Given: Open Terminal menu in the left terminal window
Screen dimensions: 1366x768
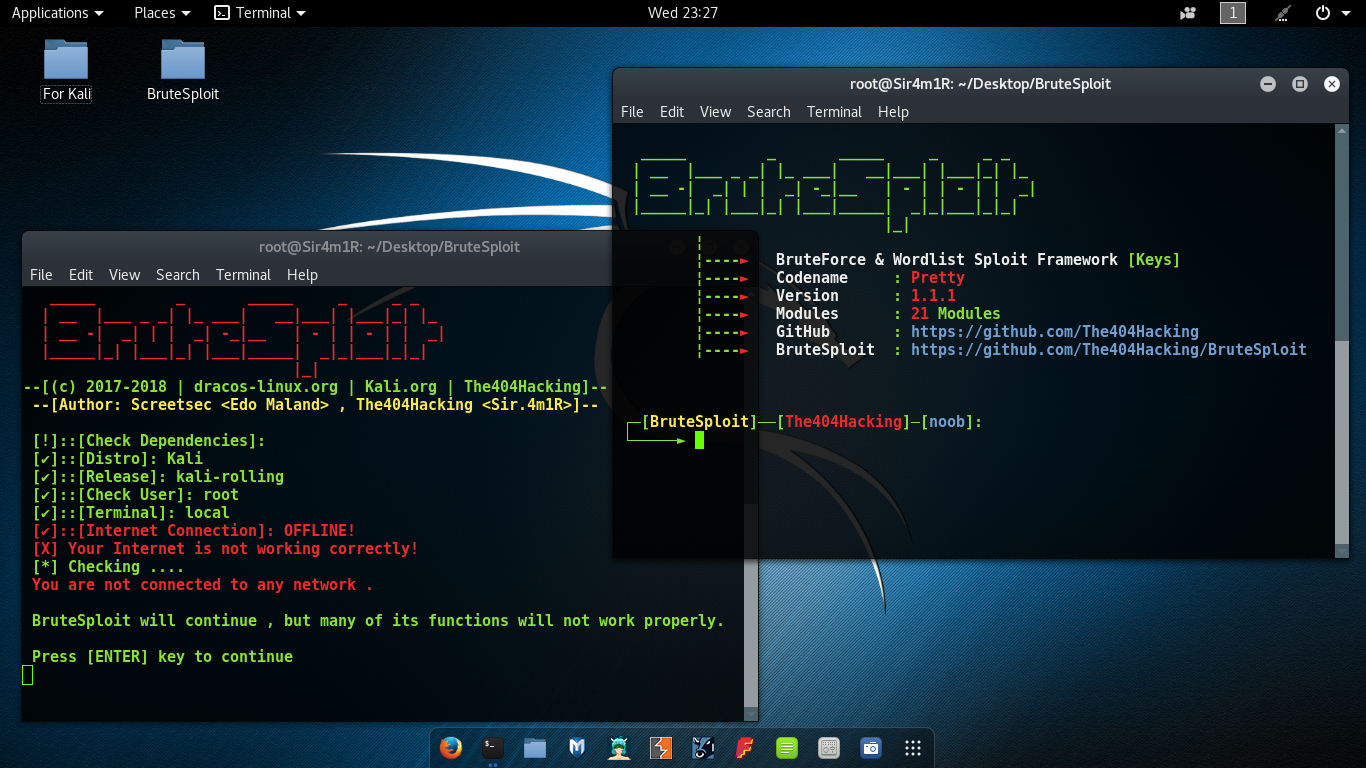Looking at the screenshot, I should (243, 275).
